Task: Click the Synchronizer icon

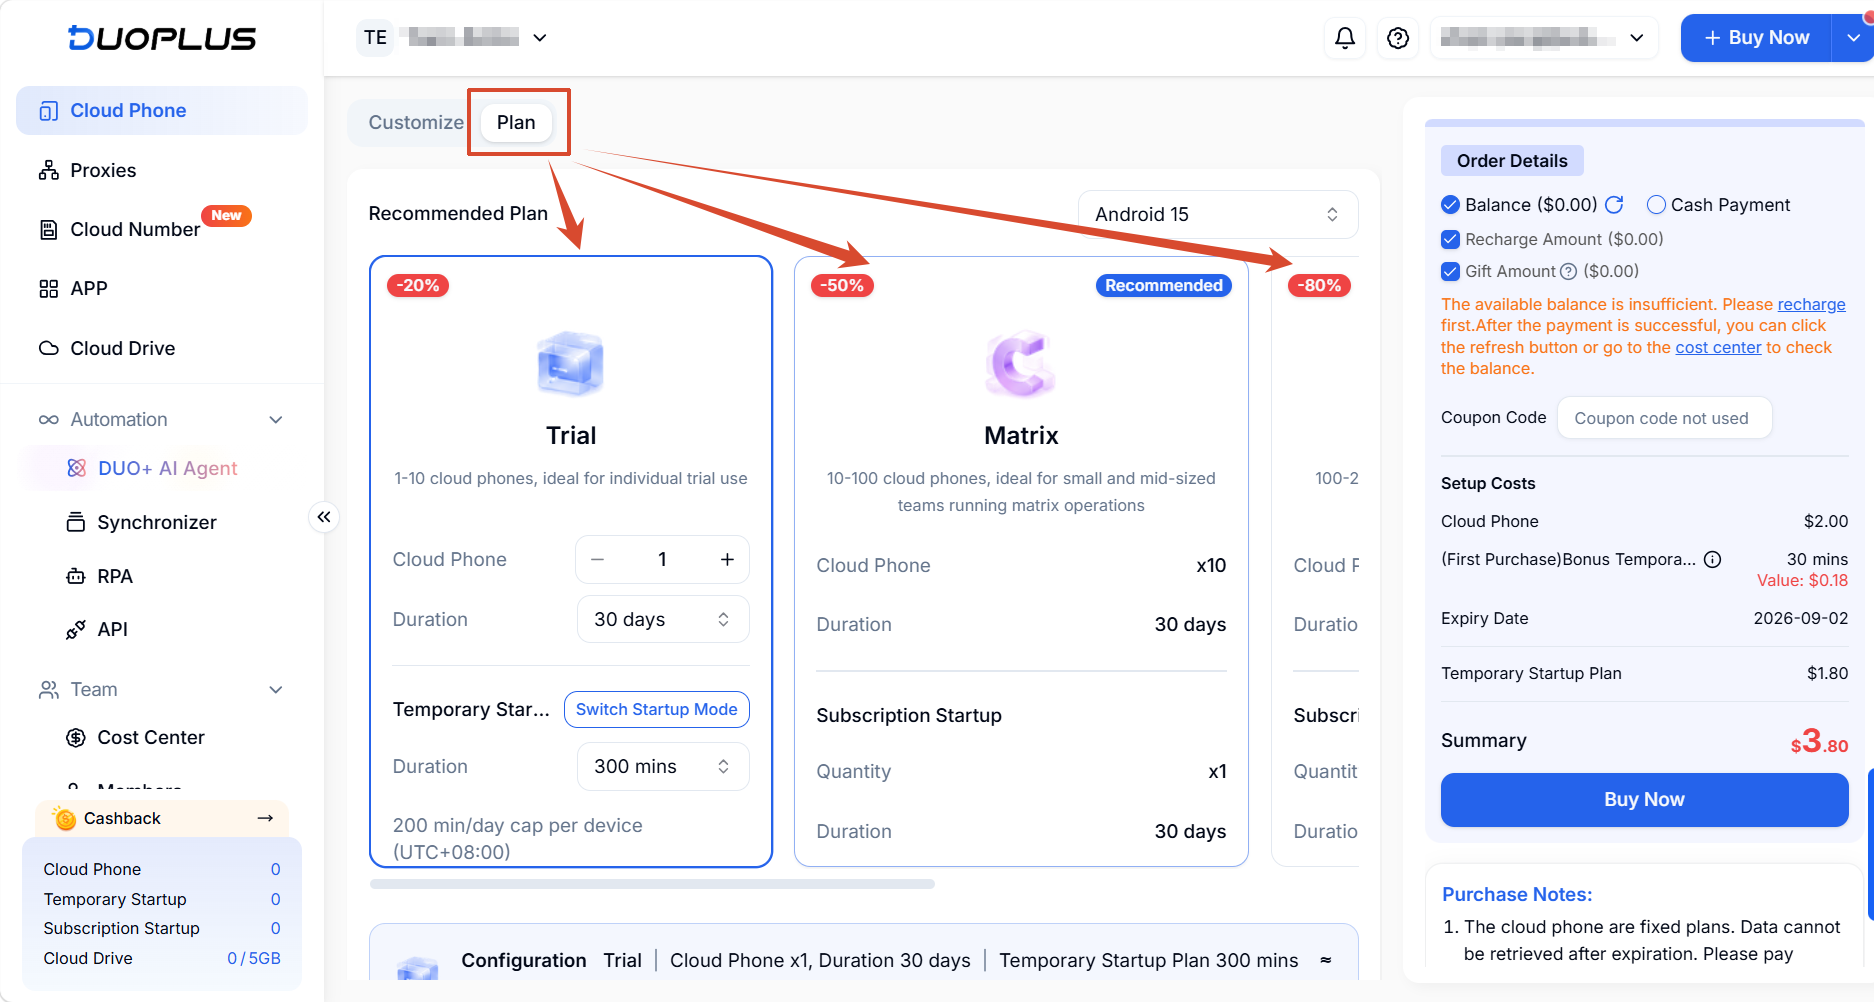Action: click(x=76, y=522)
